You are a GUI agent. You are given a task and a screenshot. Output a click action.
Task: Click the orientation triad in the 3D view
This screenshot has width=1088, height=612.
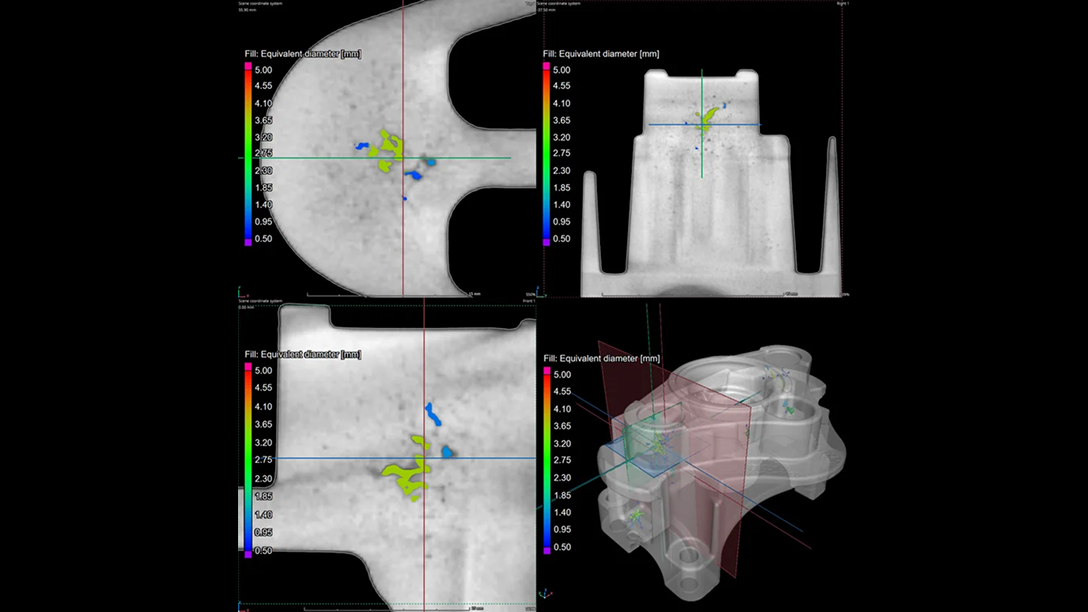pyautogui.click(x=545, y=593)
